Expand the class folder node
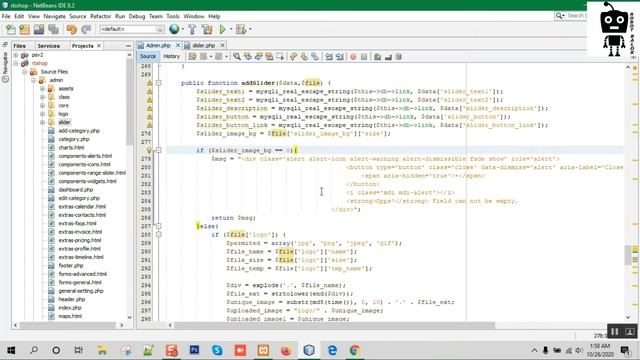The image size is (640, 360). 42,97
